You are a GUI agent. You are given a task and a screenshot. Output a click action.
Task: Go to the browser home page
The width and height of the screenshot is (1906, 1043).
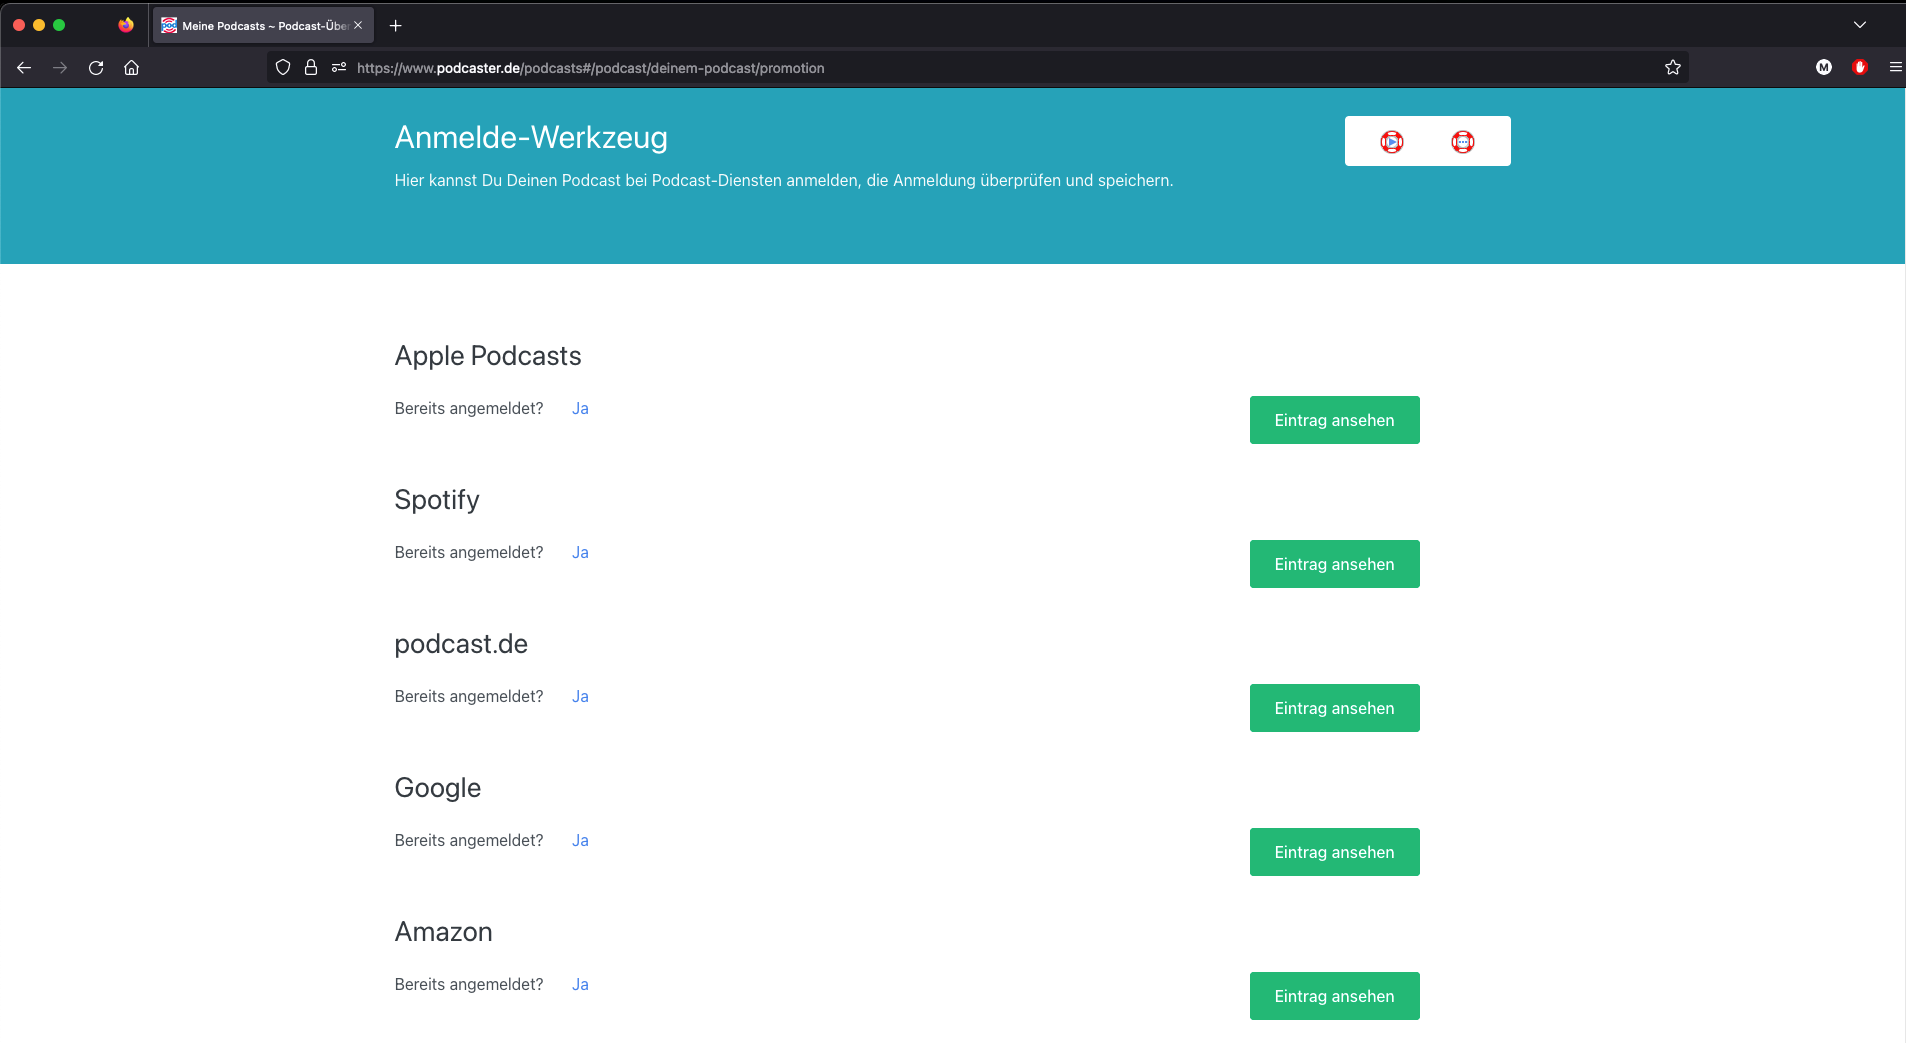point(131,68)
